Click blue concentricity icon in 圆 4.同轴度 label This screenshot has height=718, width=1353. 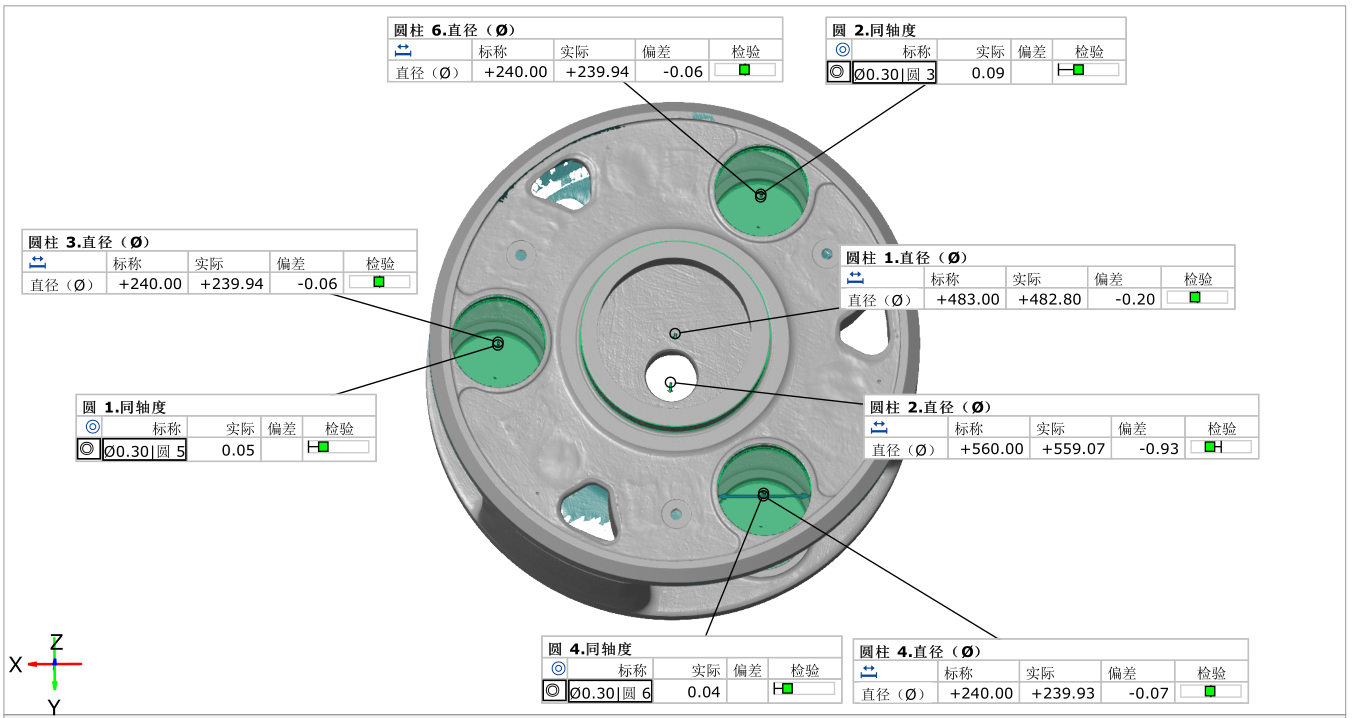[x=558, y=669]
